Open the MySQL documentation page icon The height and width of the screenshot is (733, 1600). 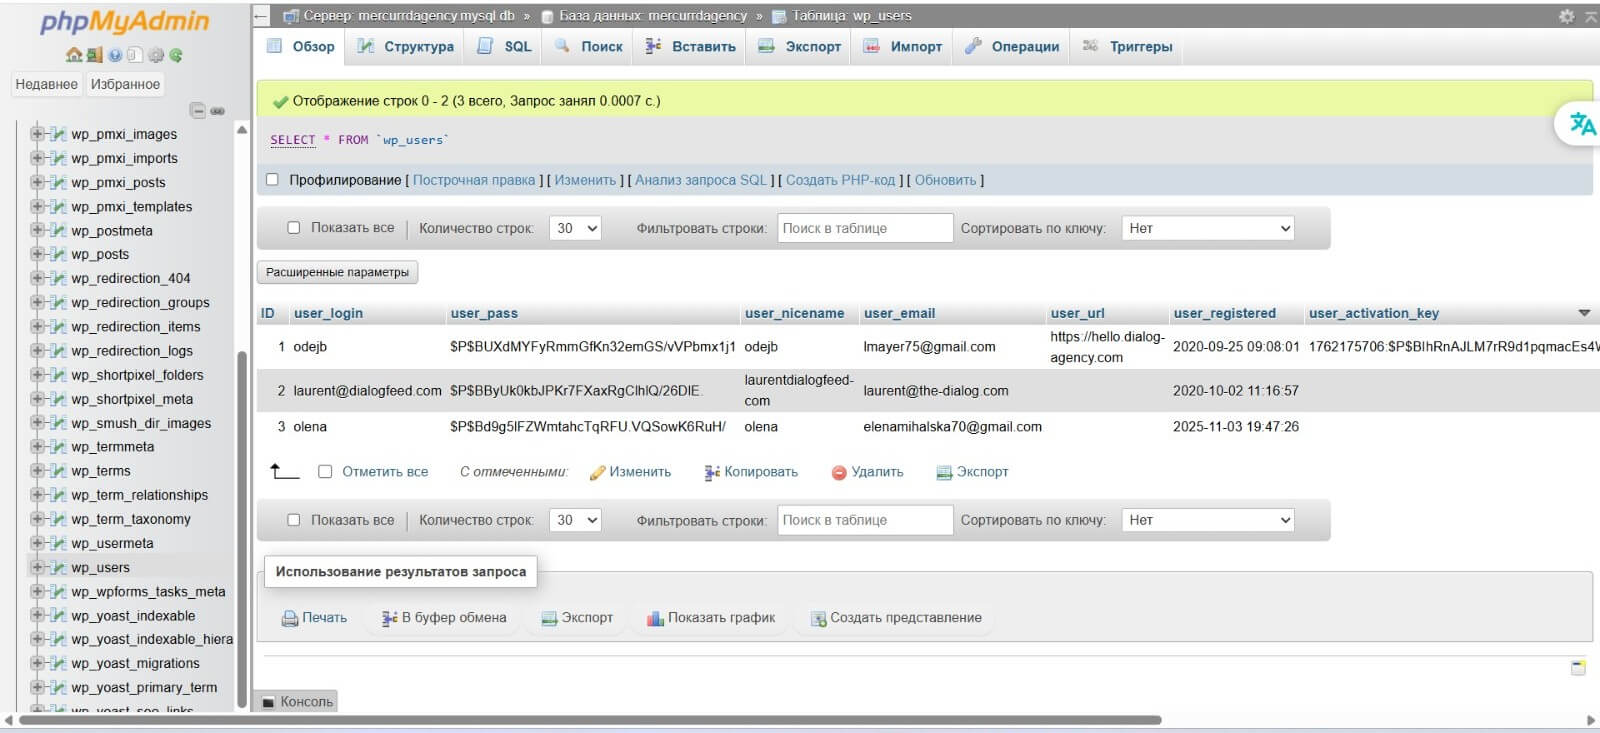(x=135, y=55)
